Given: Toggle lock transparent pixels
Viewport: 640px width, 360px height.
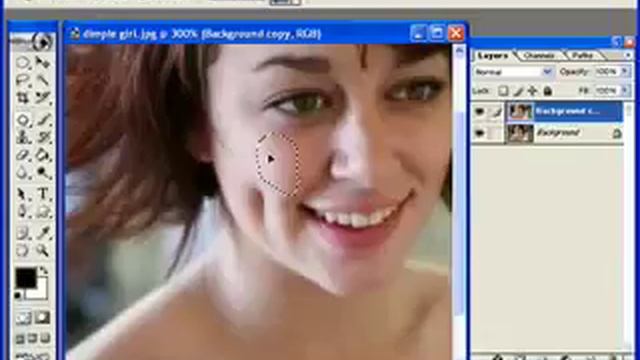Looking at the screenshot, I should pos(504,91).
